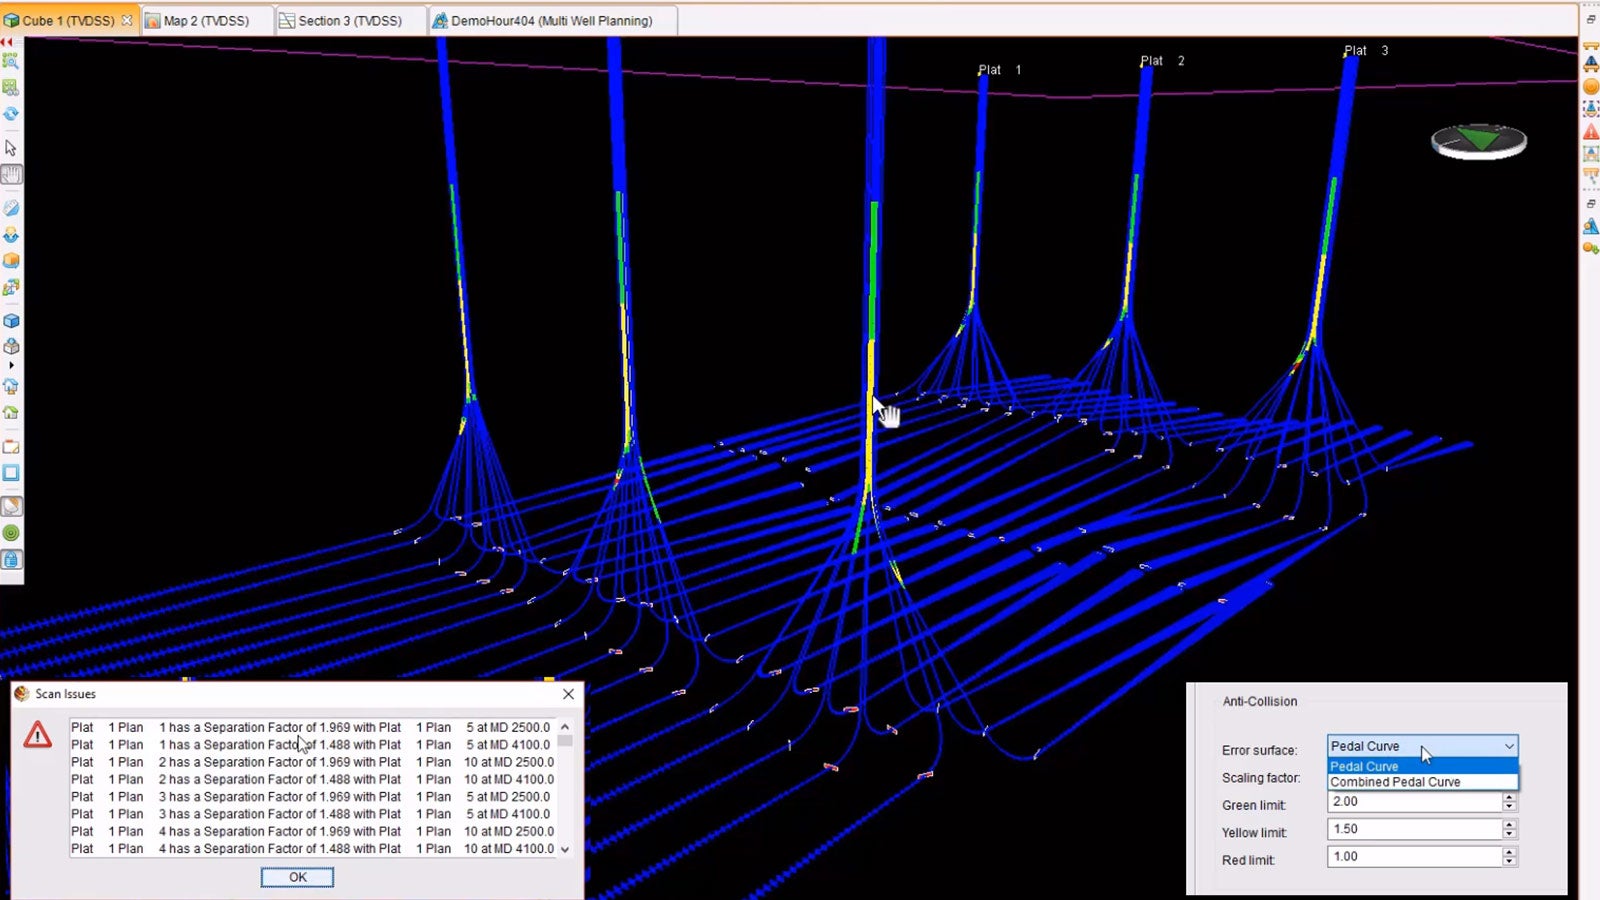Select the hand pan tool in left toolbar
Screen dimensions: 1600x900
click(11, 175)
